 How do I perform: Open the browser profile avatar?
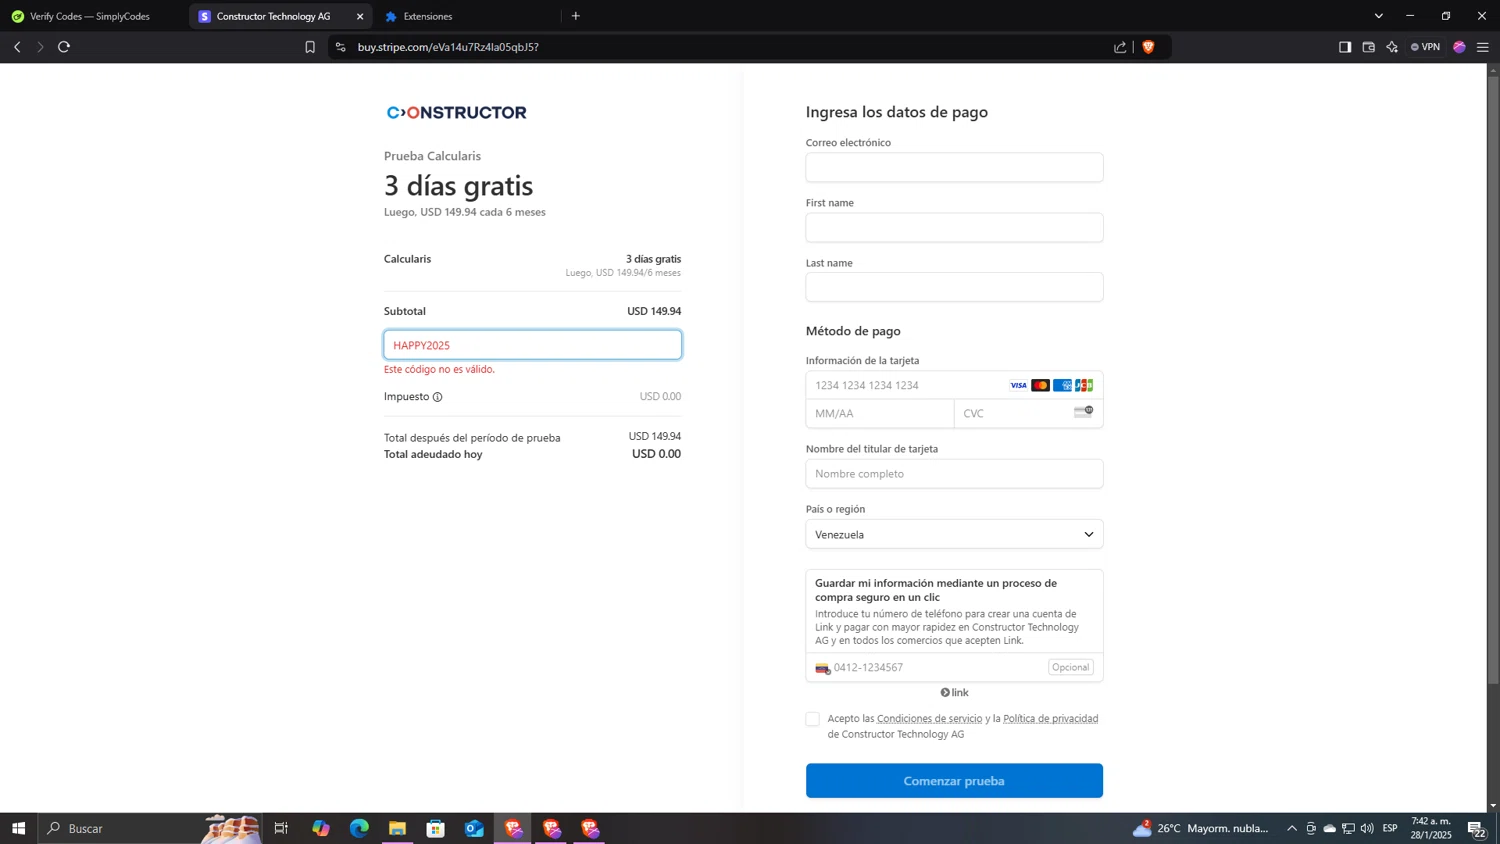click(1459, 47)
